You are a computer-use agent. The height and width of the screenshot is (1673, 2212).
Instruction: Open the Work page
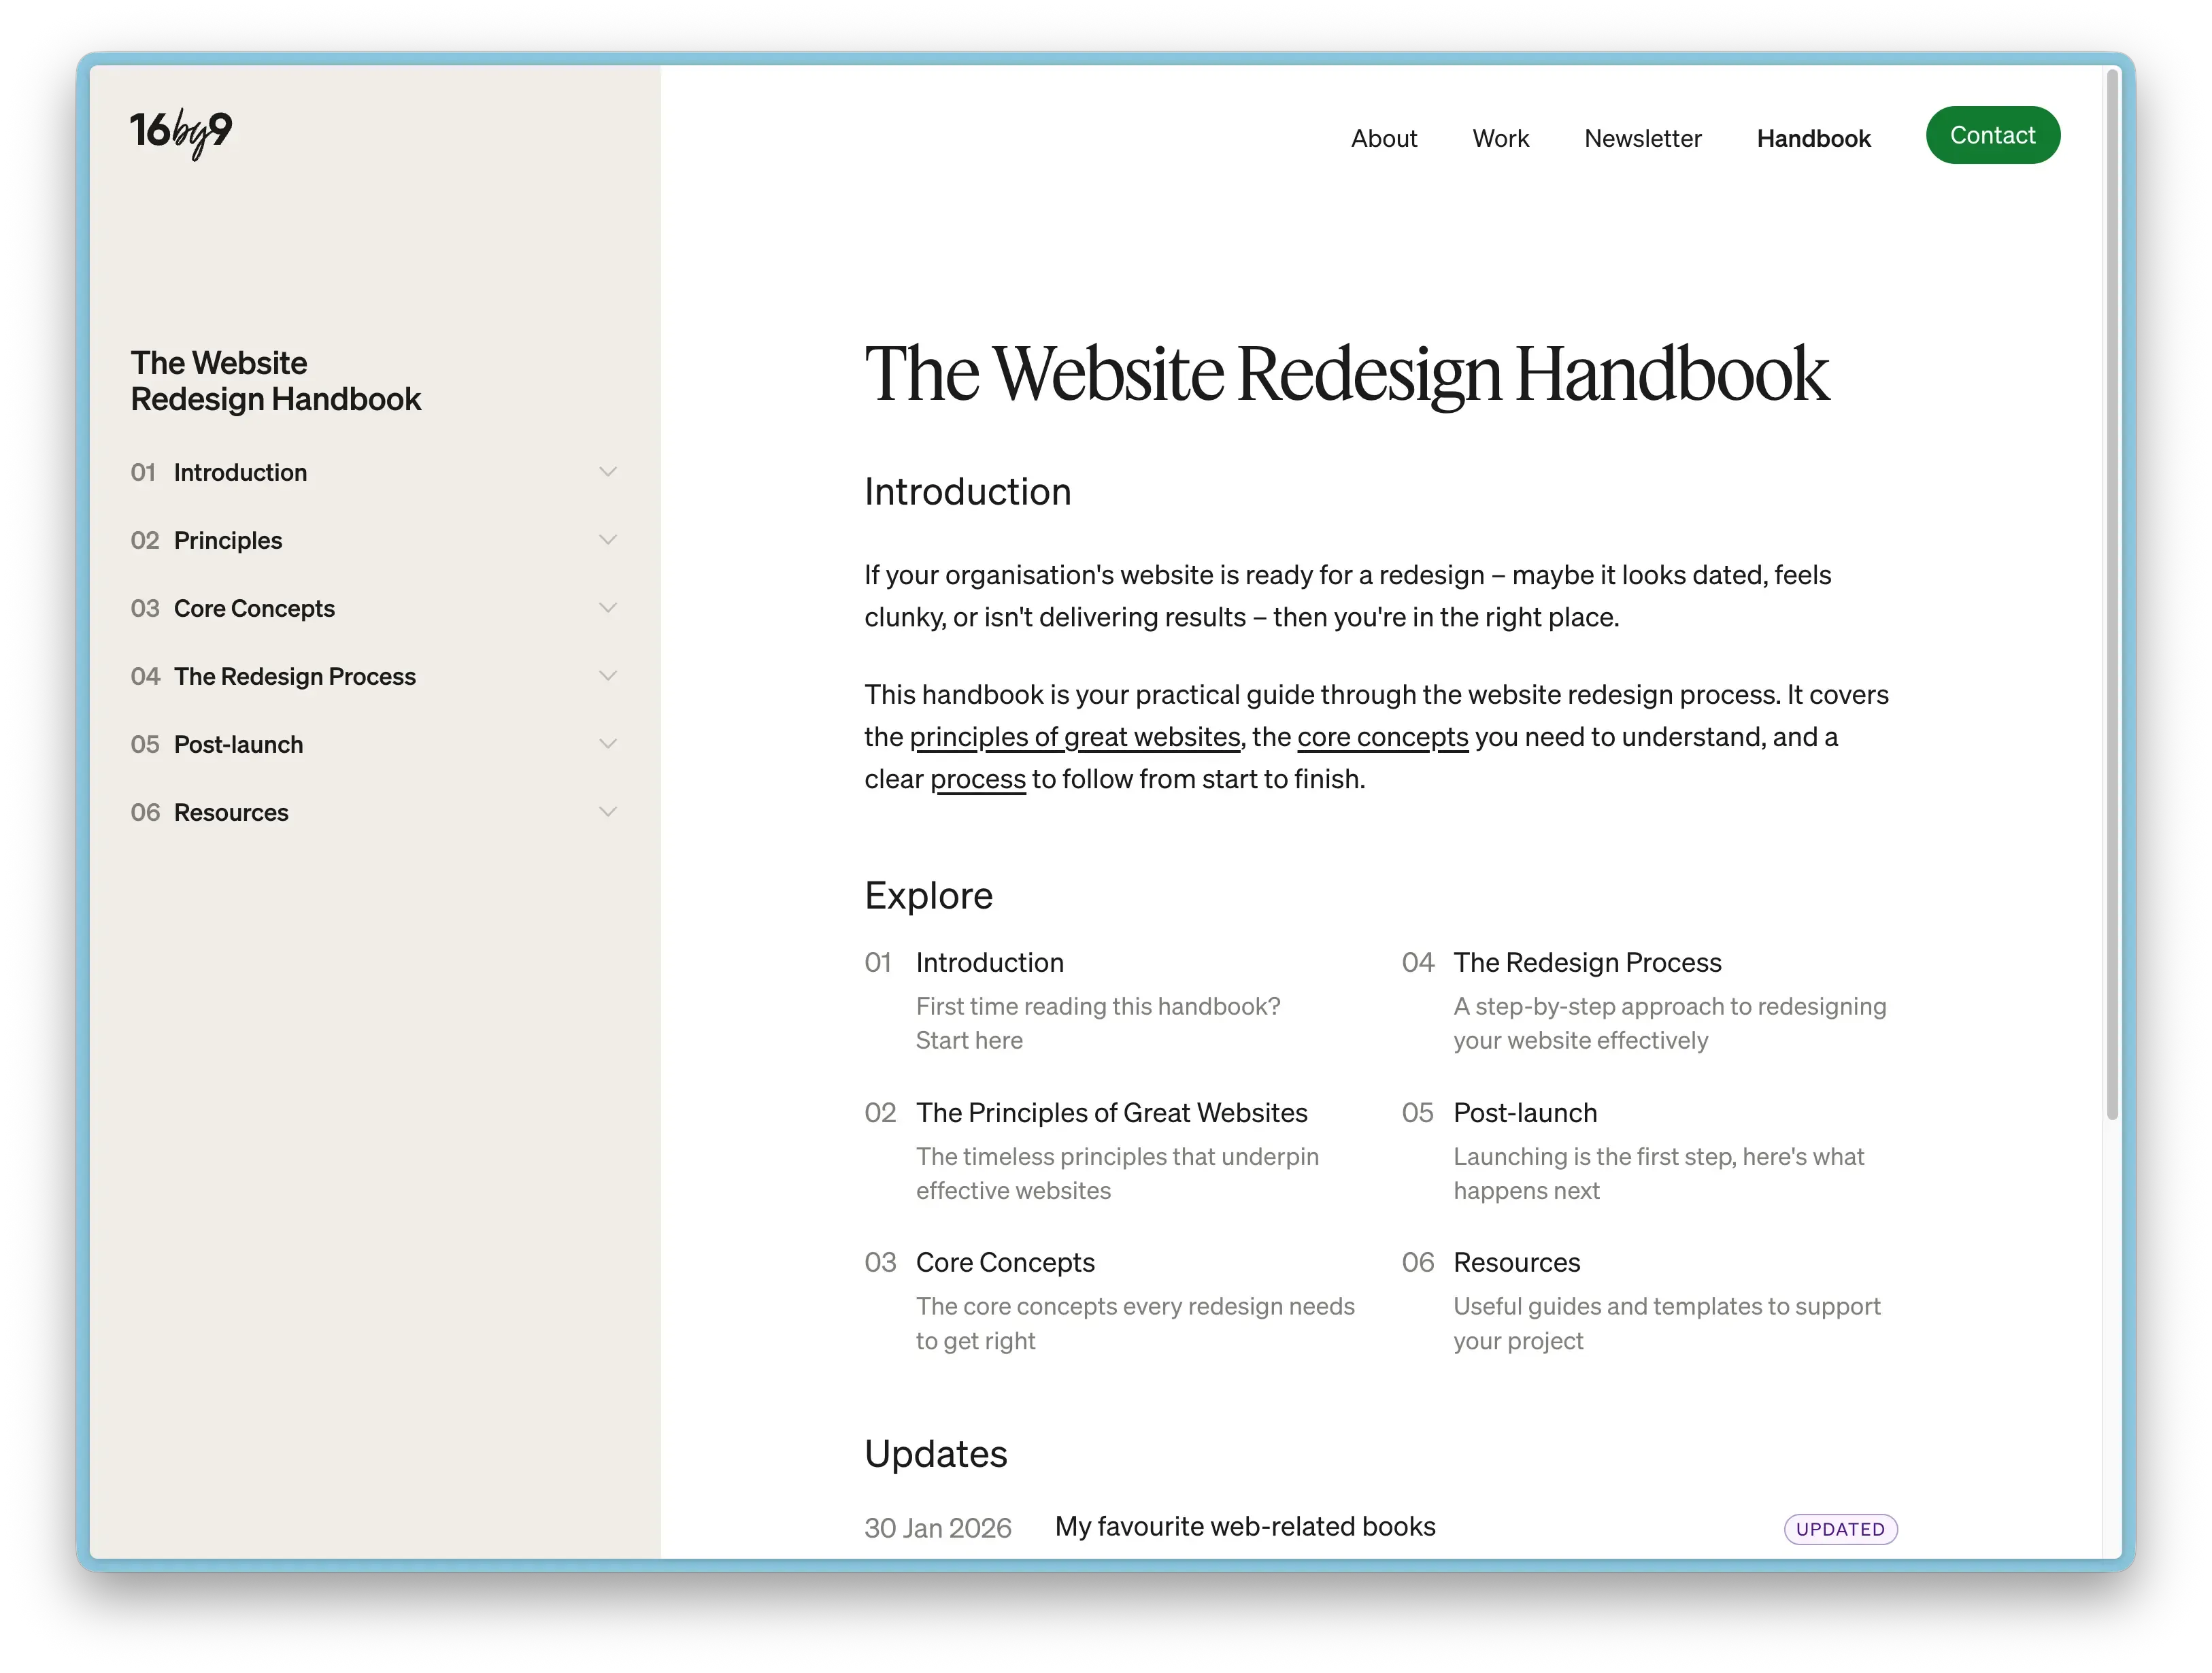point(1500,138)
